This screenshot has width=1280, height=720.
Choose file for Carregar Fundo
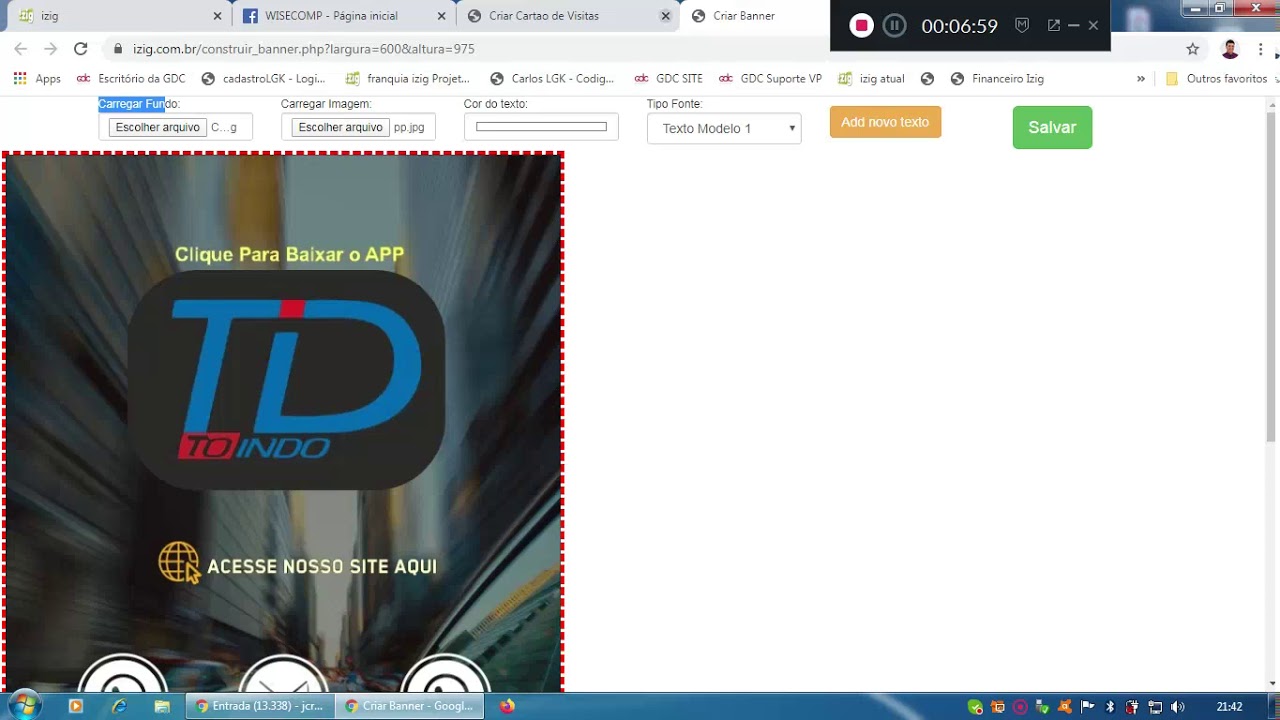coord(157,127)
